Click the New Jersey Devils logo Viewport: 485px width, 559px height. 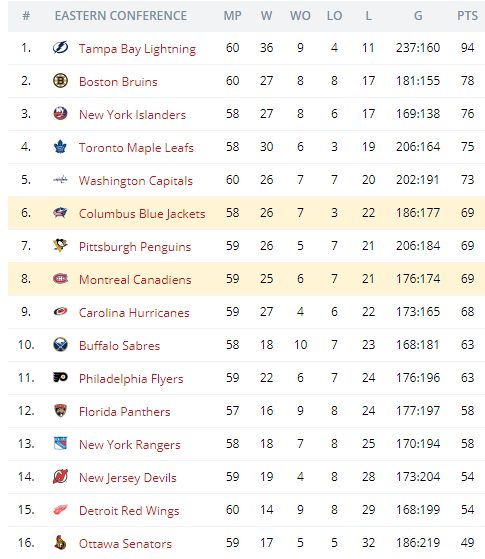click(x=60, y=476)
